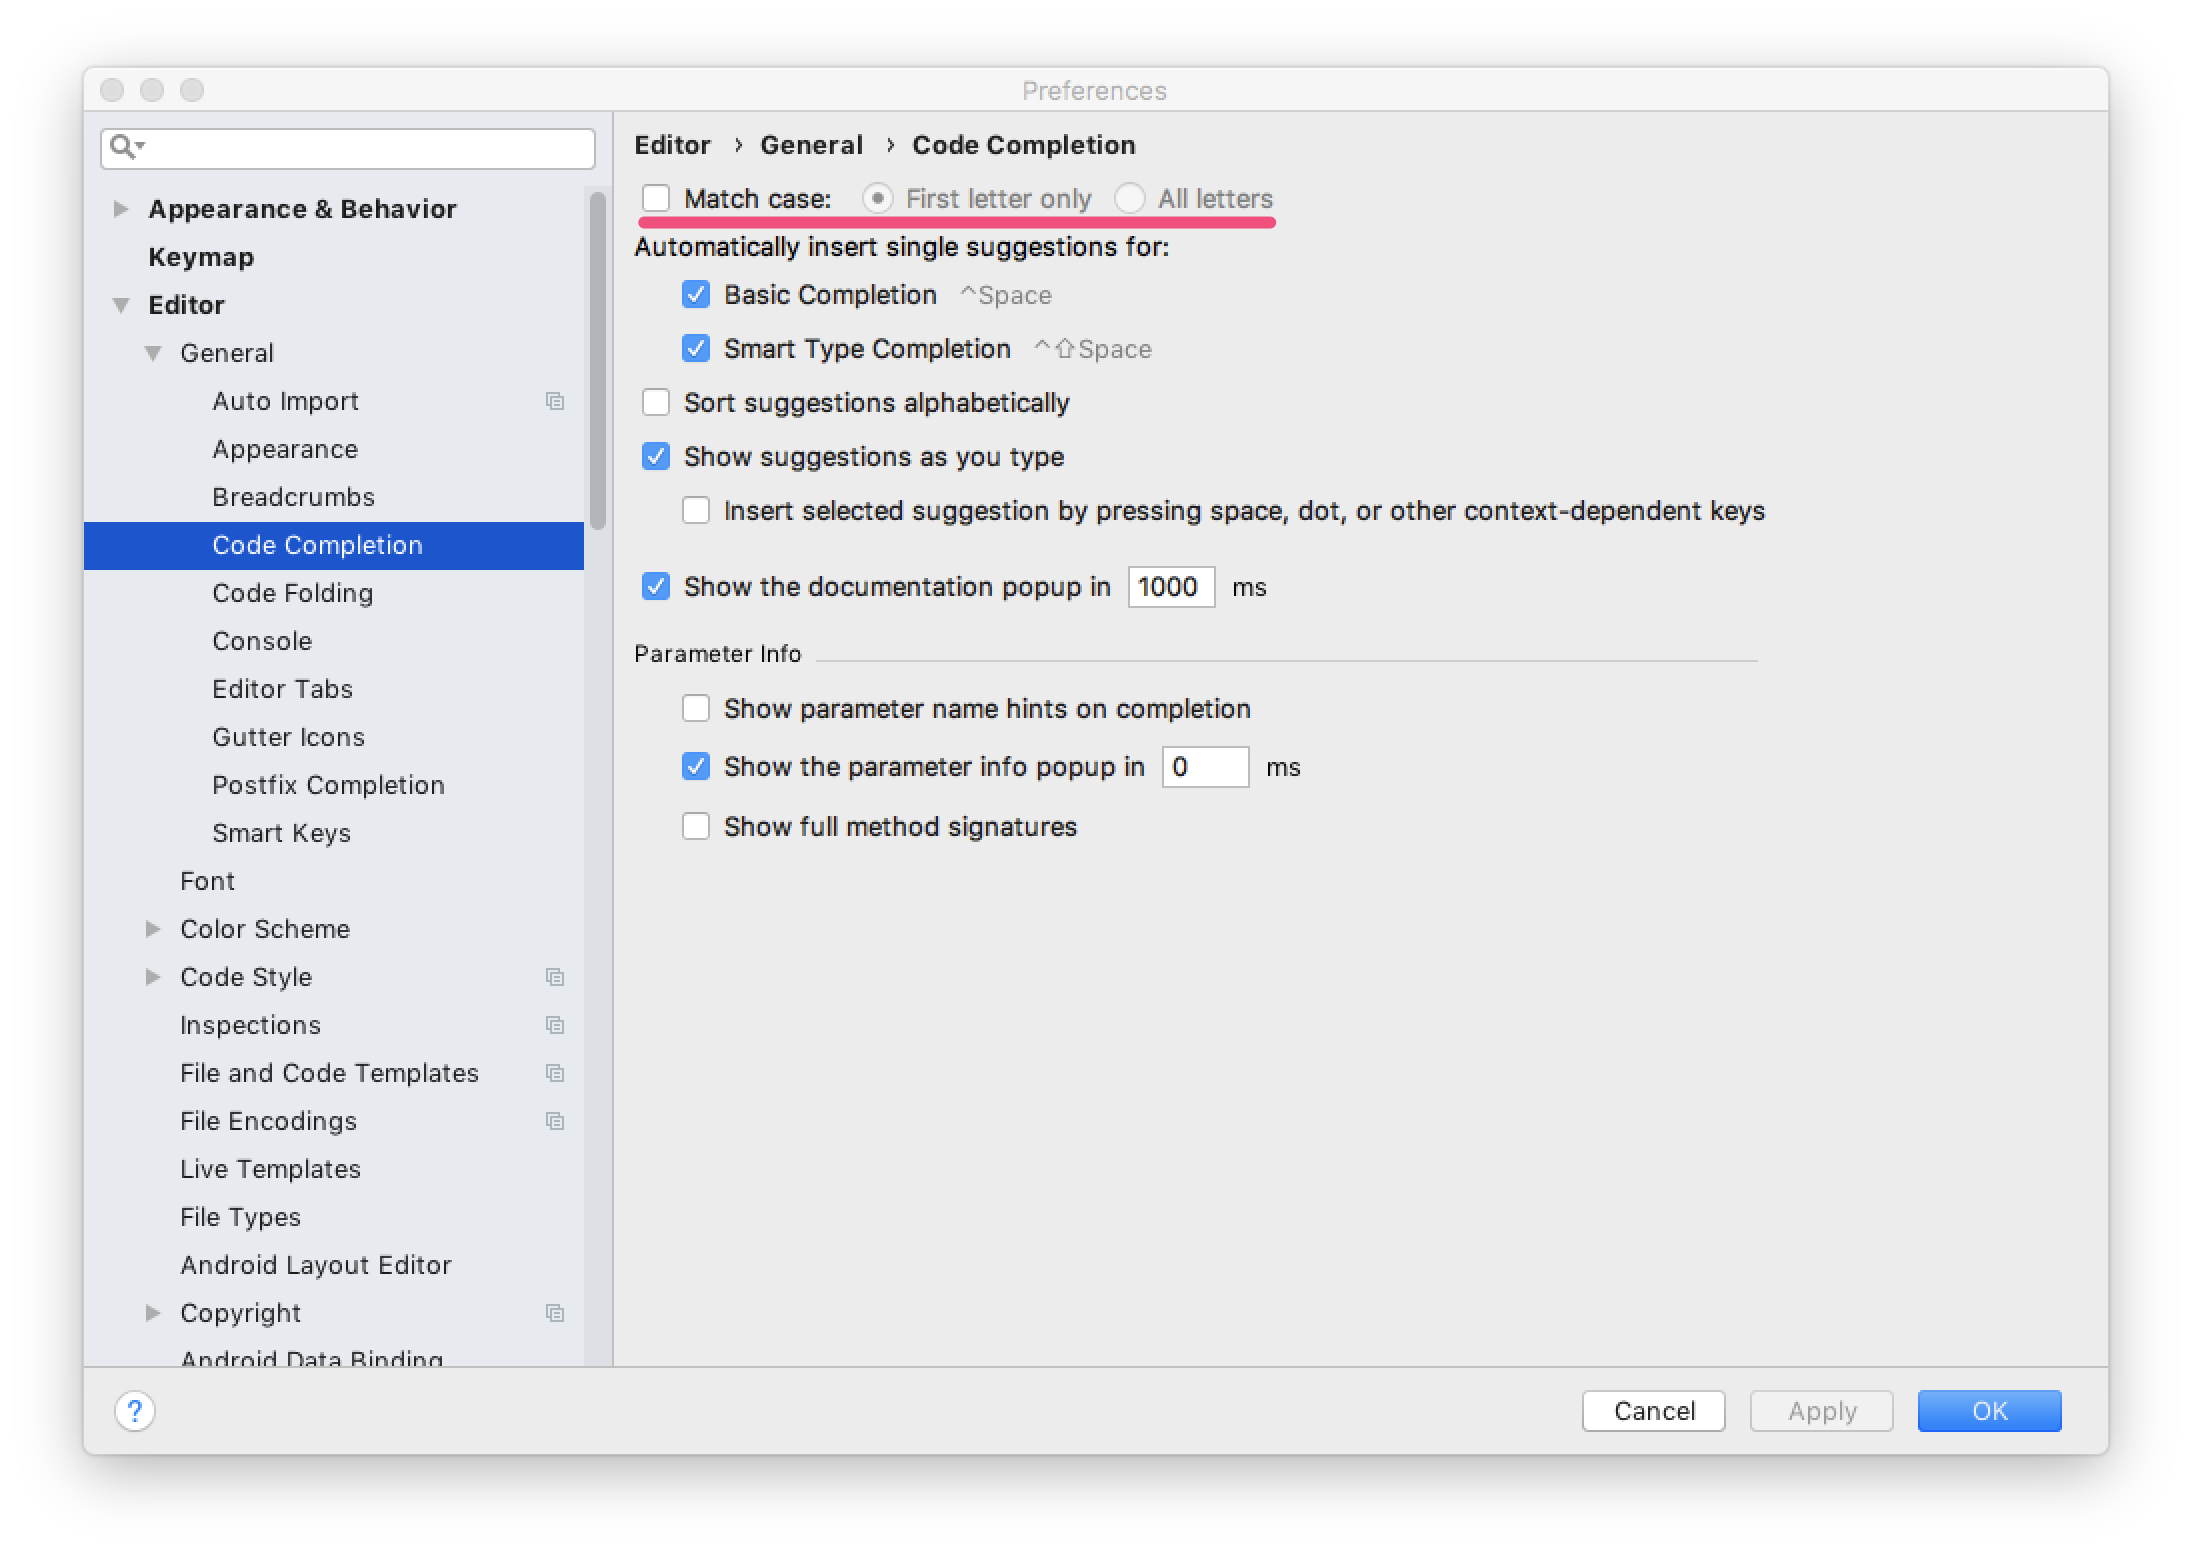Collapse the General tree node
This screenshot has width=2192, height=1554.
(153, 353)
